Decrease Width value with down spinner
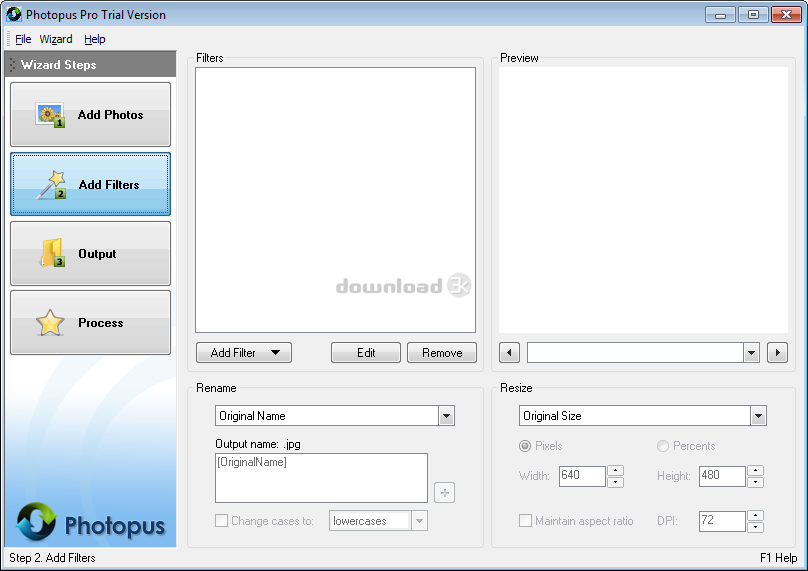The width and height of the screenshot is (808, 571). [615, 482]
